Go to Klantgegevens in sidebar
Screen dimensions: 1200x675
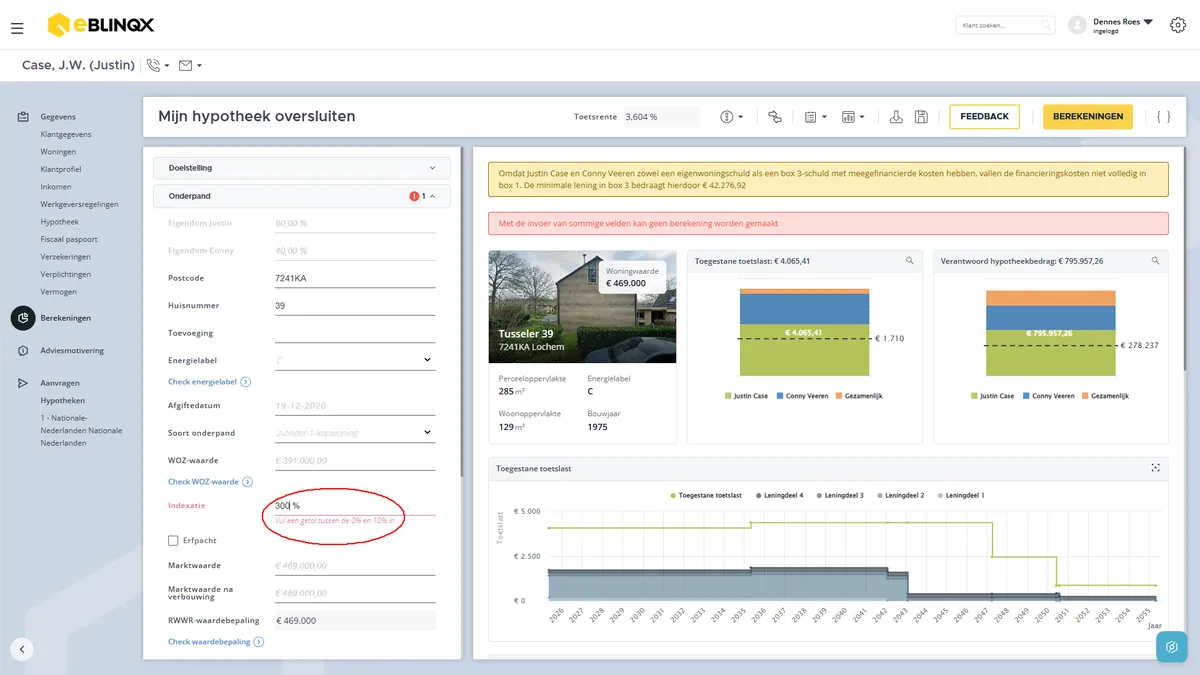66,134
